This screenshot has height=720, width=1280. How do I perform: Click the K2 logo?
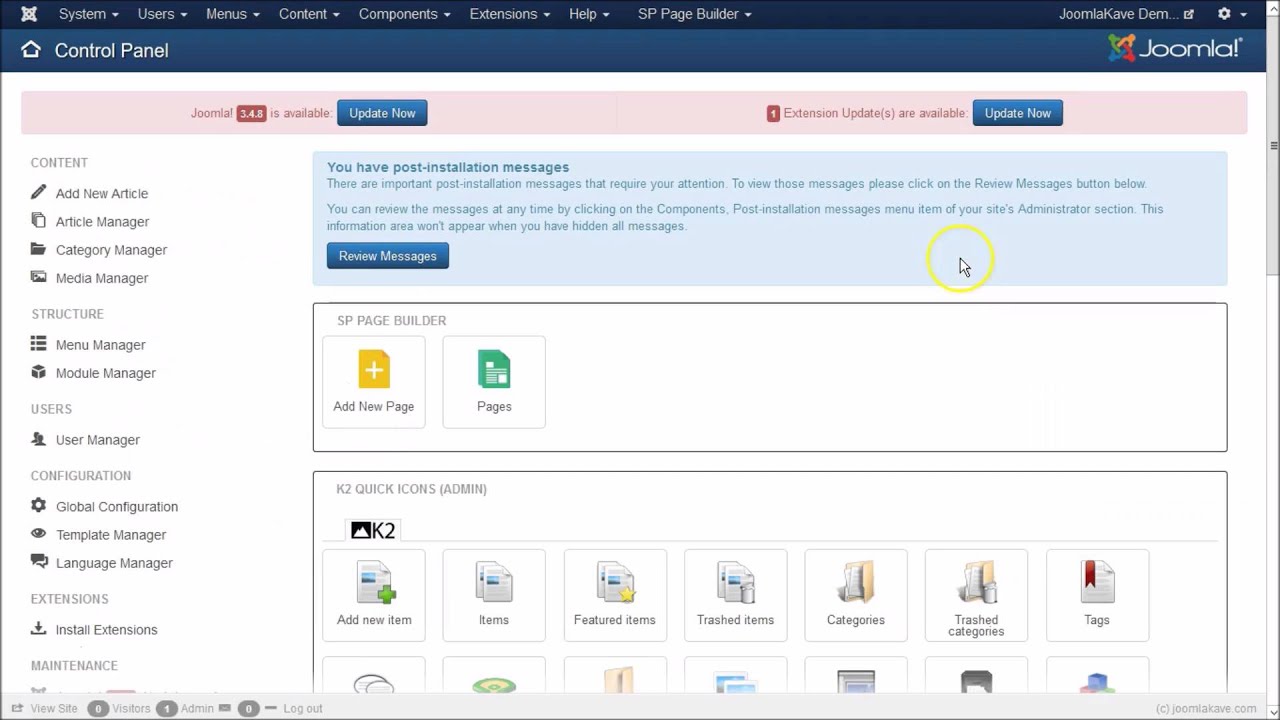(373, 530)
